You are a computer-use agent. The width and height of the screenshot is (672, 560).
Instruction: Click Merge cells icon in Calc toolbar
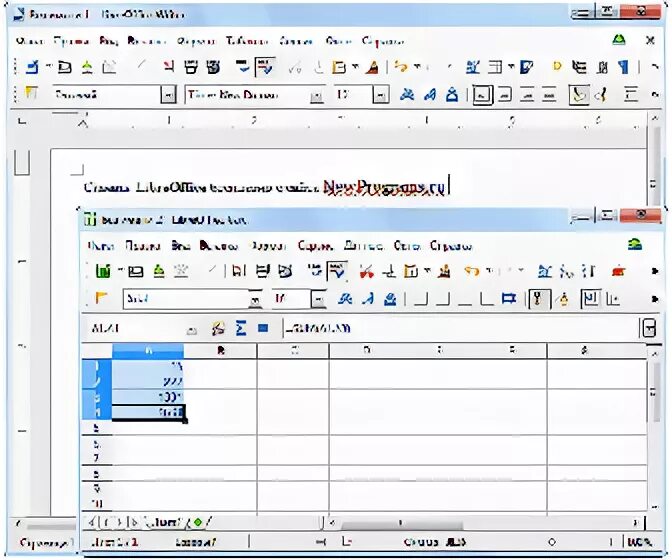509,299
